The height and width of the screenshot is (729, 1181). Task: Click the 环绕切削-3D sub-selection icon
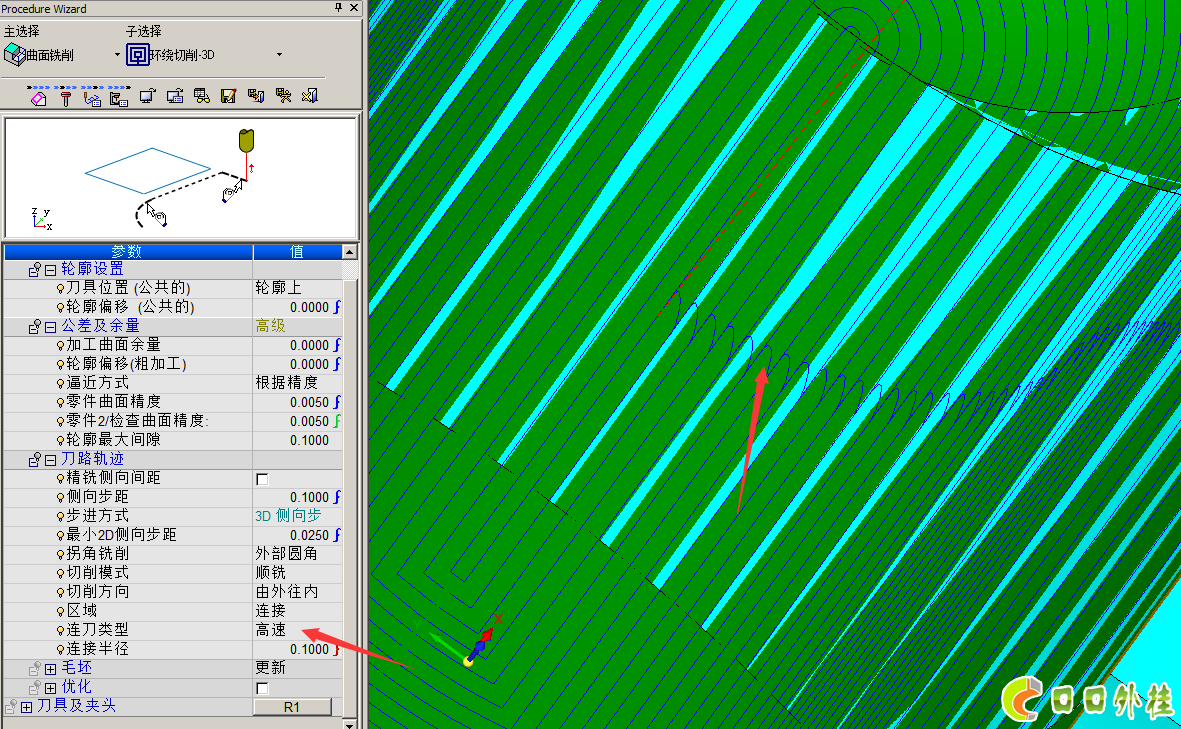coord(138,54)
